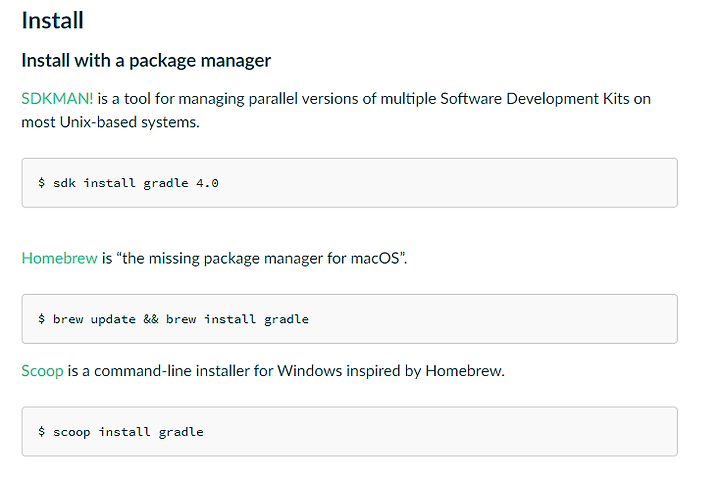Click the brew update command code block
Viewport: 720px width, 479px height.
click(x=349, y=319)
